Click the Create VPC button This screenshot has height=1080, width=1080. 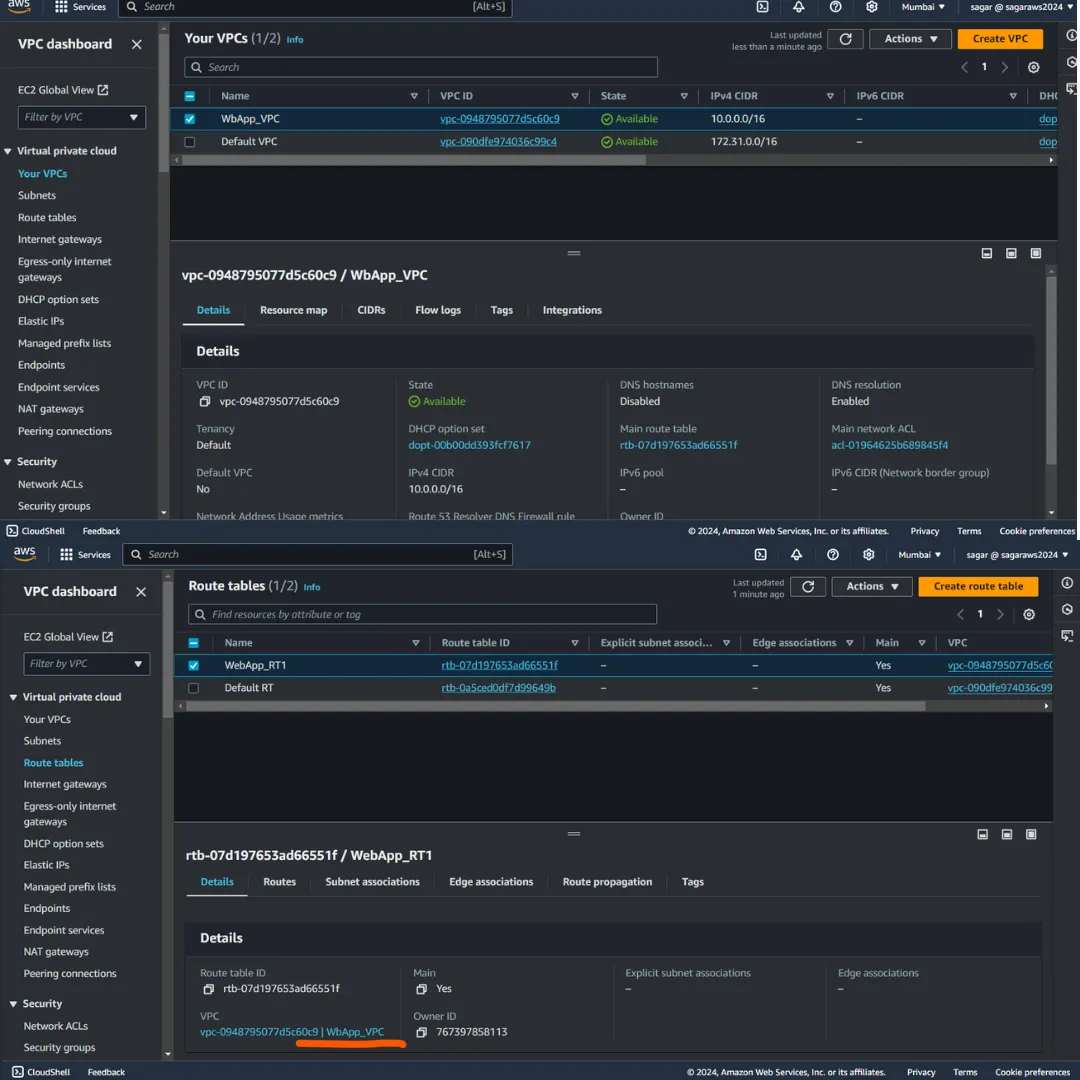999,39
